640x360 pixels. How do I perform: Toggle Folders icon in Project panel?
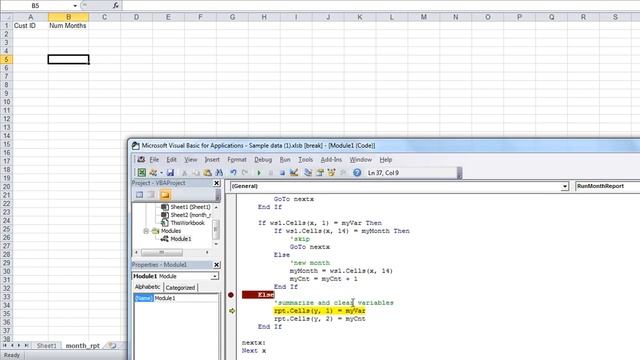coord(165,195)
